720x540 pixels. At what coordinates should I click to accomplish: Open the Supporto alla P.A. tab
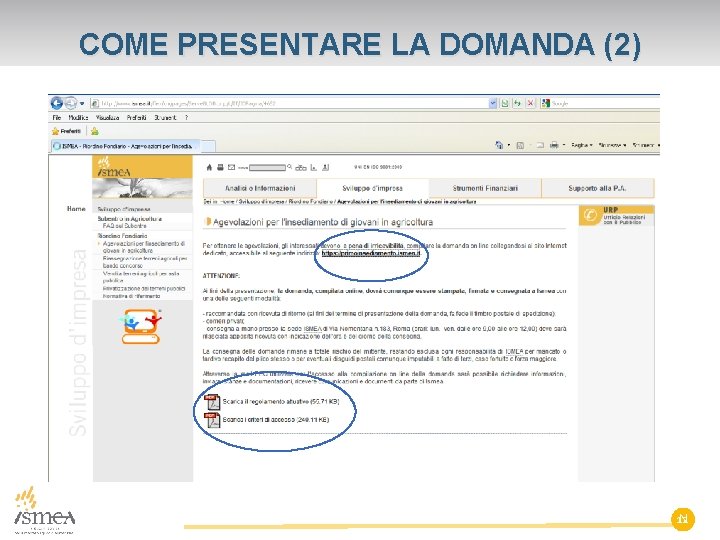597,188
